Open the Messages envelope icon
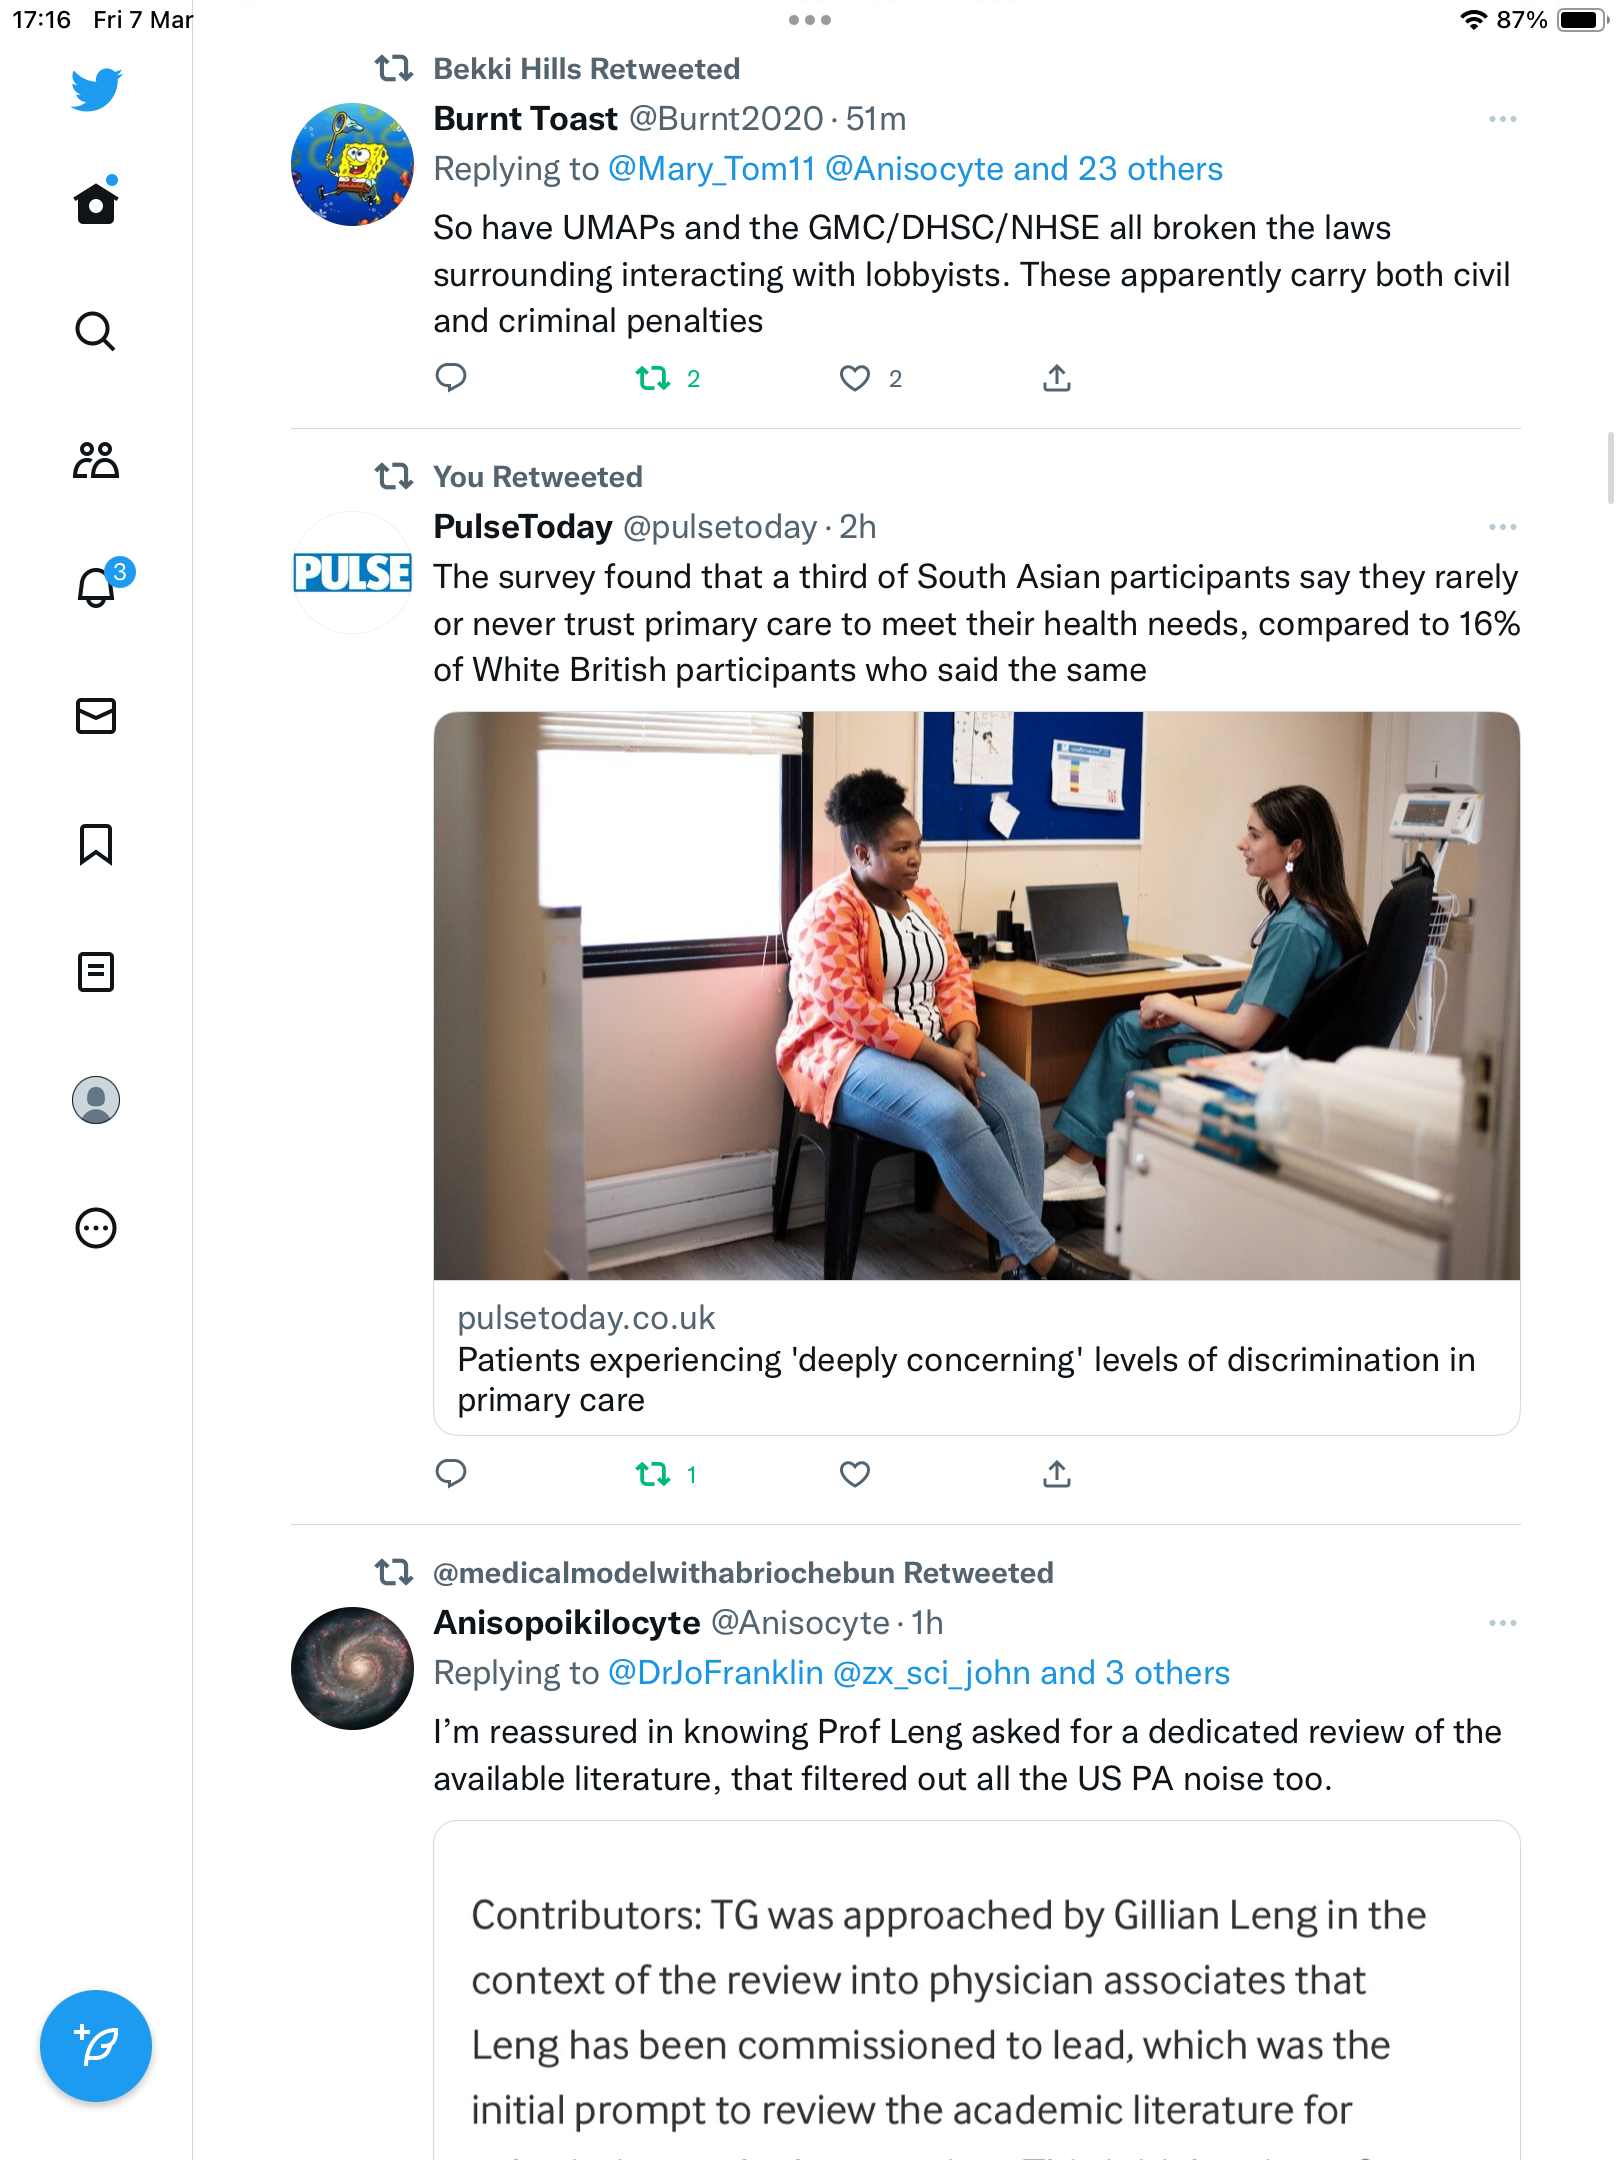 [x=96, y=716]
